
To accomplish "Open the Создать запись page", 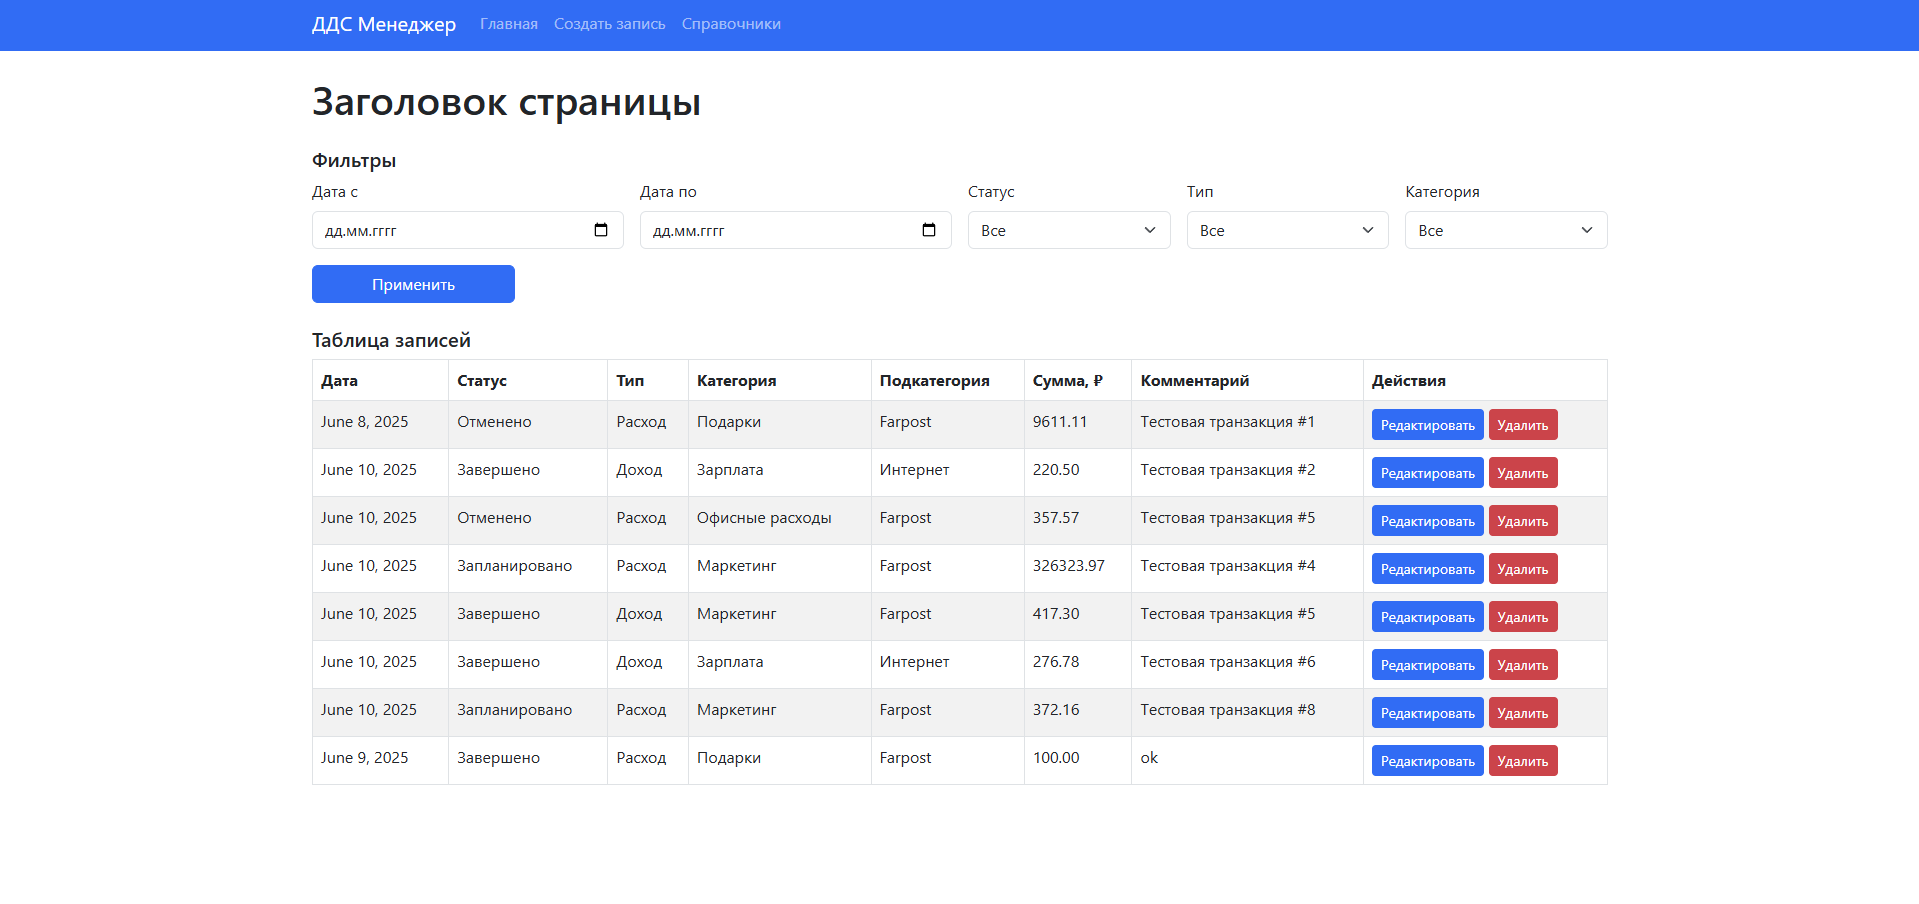I will tap(609, 24).
